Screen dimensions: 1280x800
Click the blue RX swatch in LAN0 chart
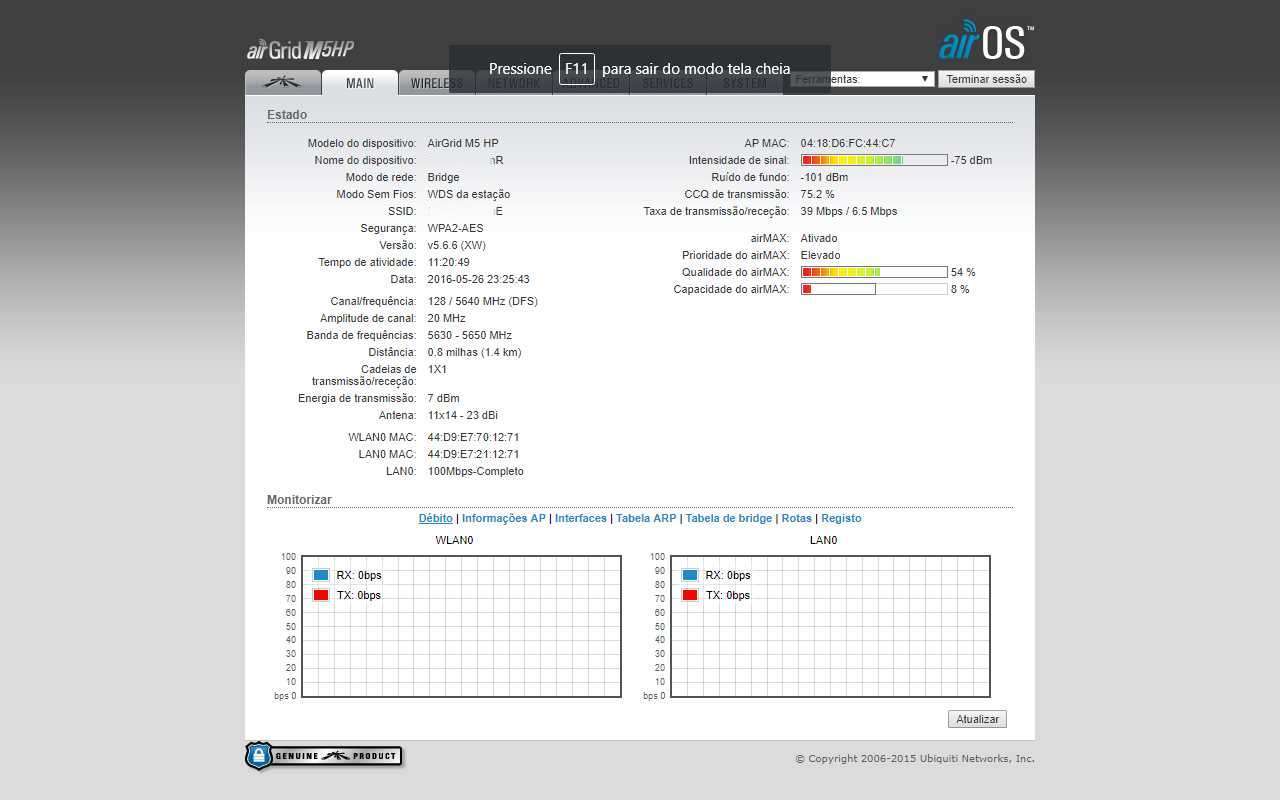[690, 575]
